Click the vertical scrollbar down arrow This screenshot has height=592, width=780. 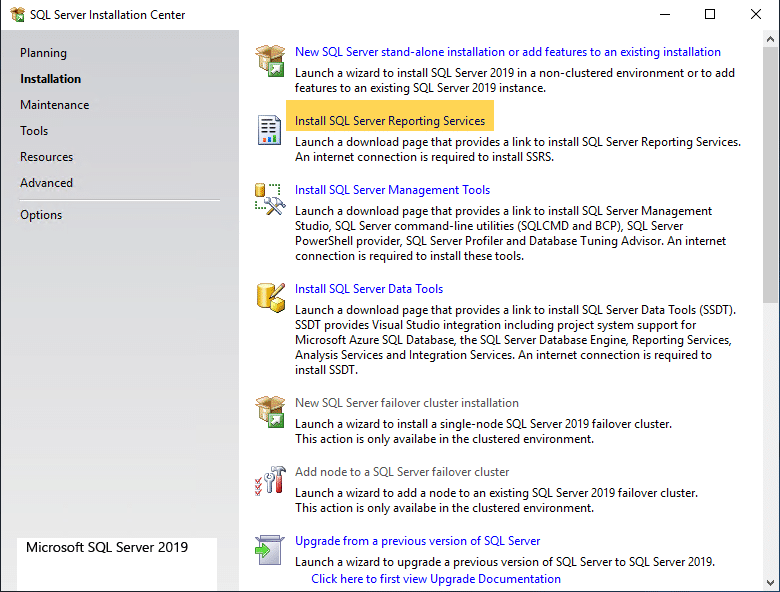tap(770, 582)
